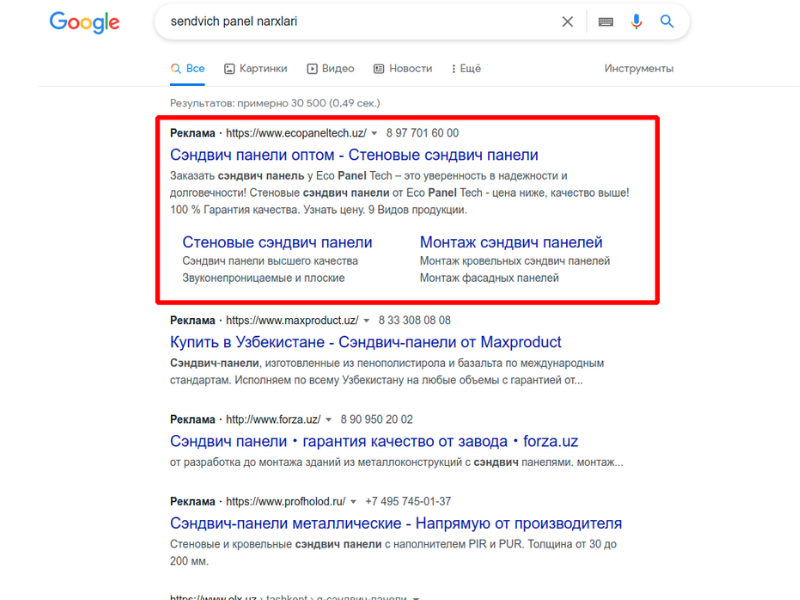Expand dropdown arrow next to forza.uz URL

pos(329,420)
